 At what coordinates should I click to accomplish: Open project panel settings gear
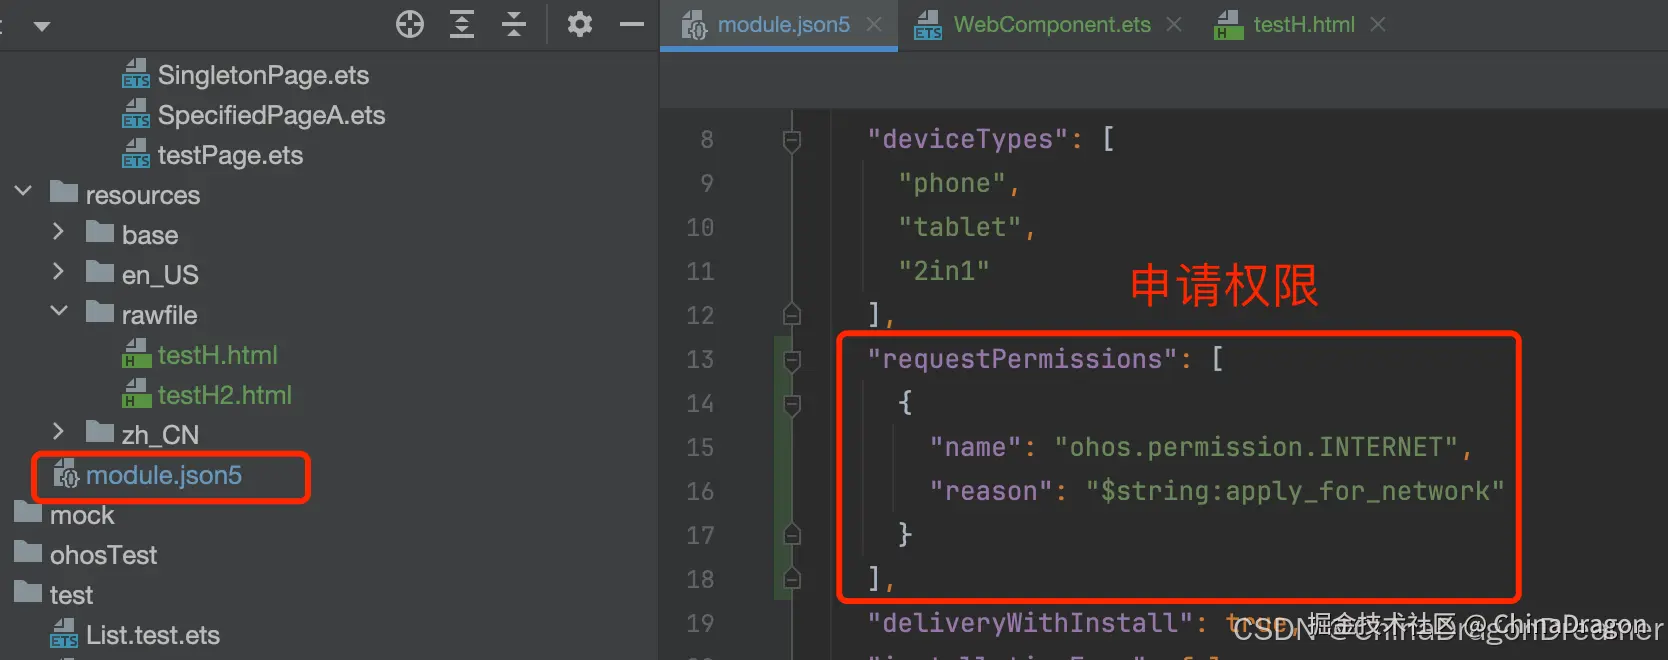click(x=580, y=24)
